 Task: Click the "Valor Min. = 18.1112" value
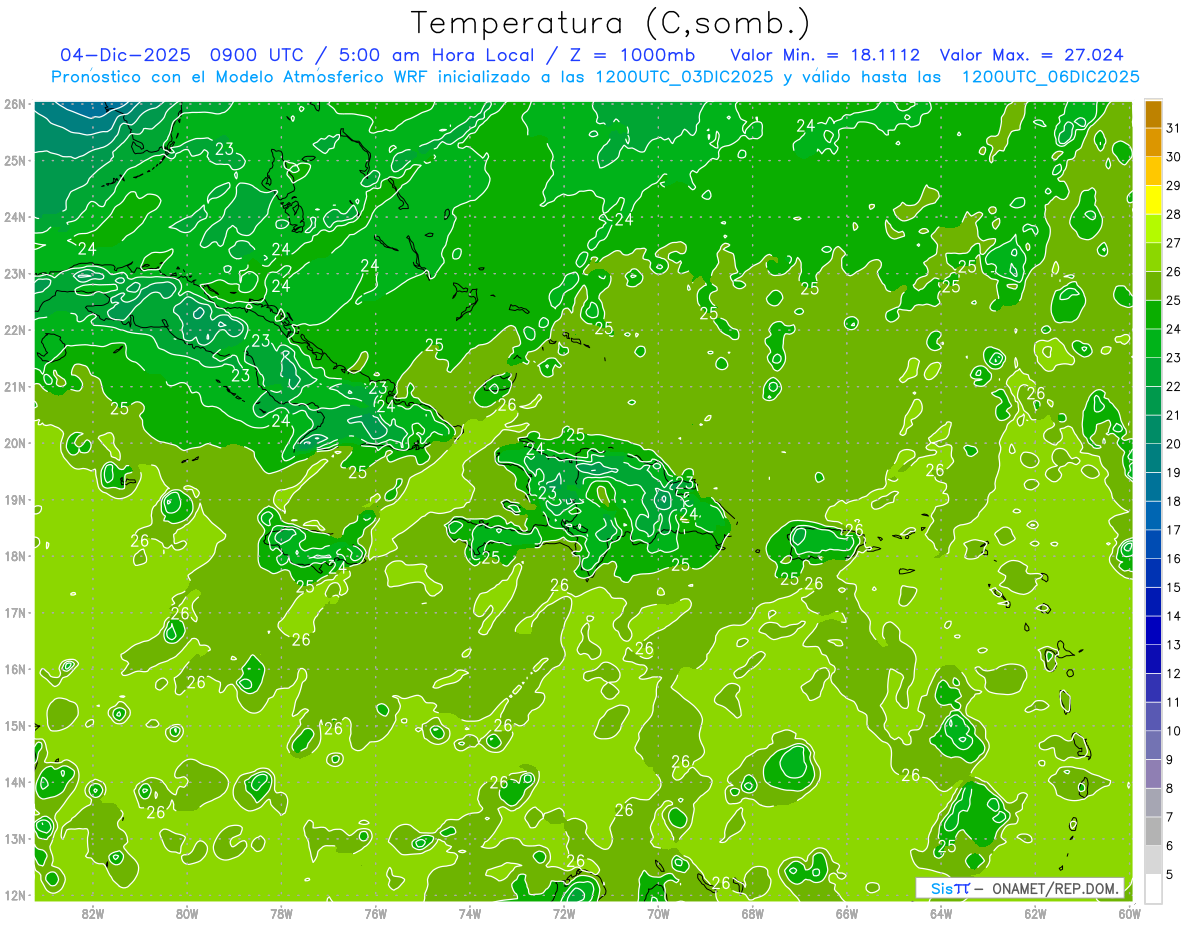tap(825, 54)
